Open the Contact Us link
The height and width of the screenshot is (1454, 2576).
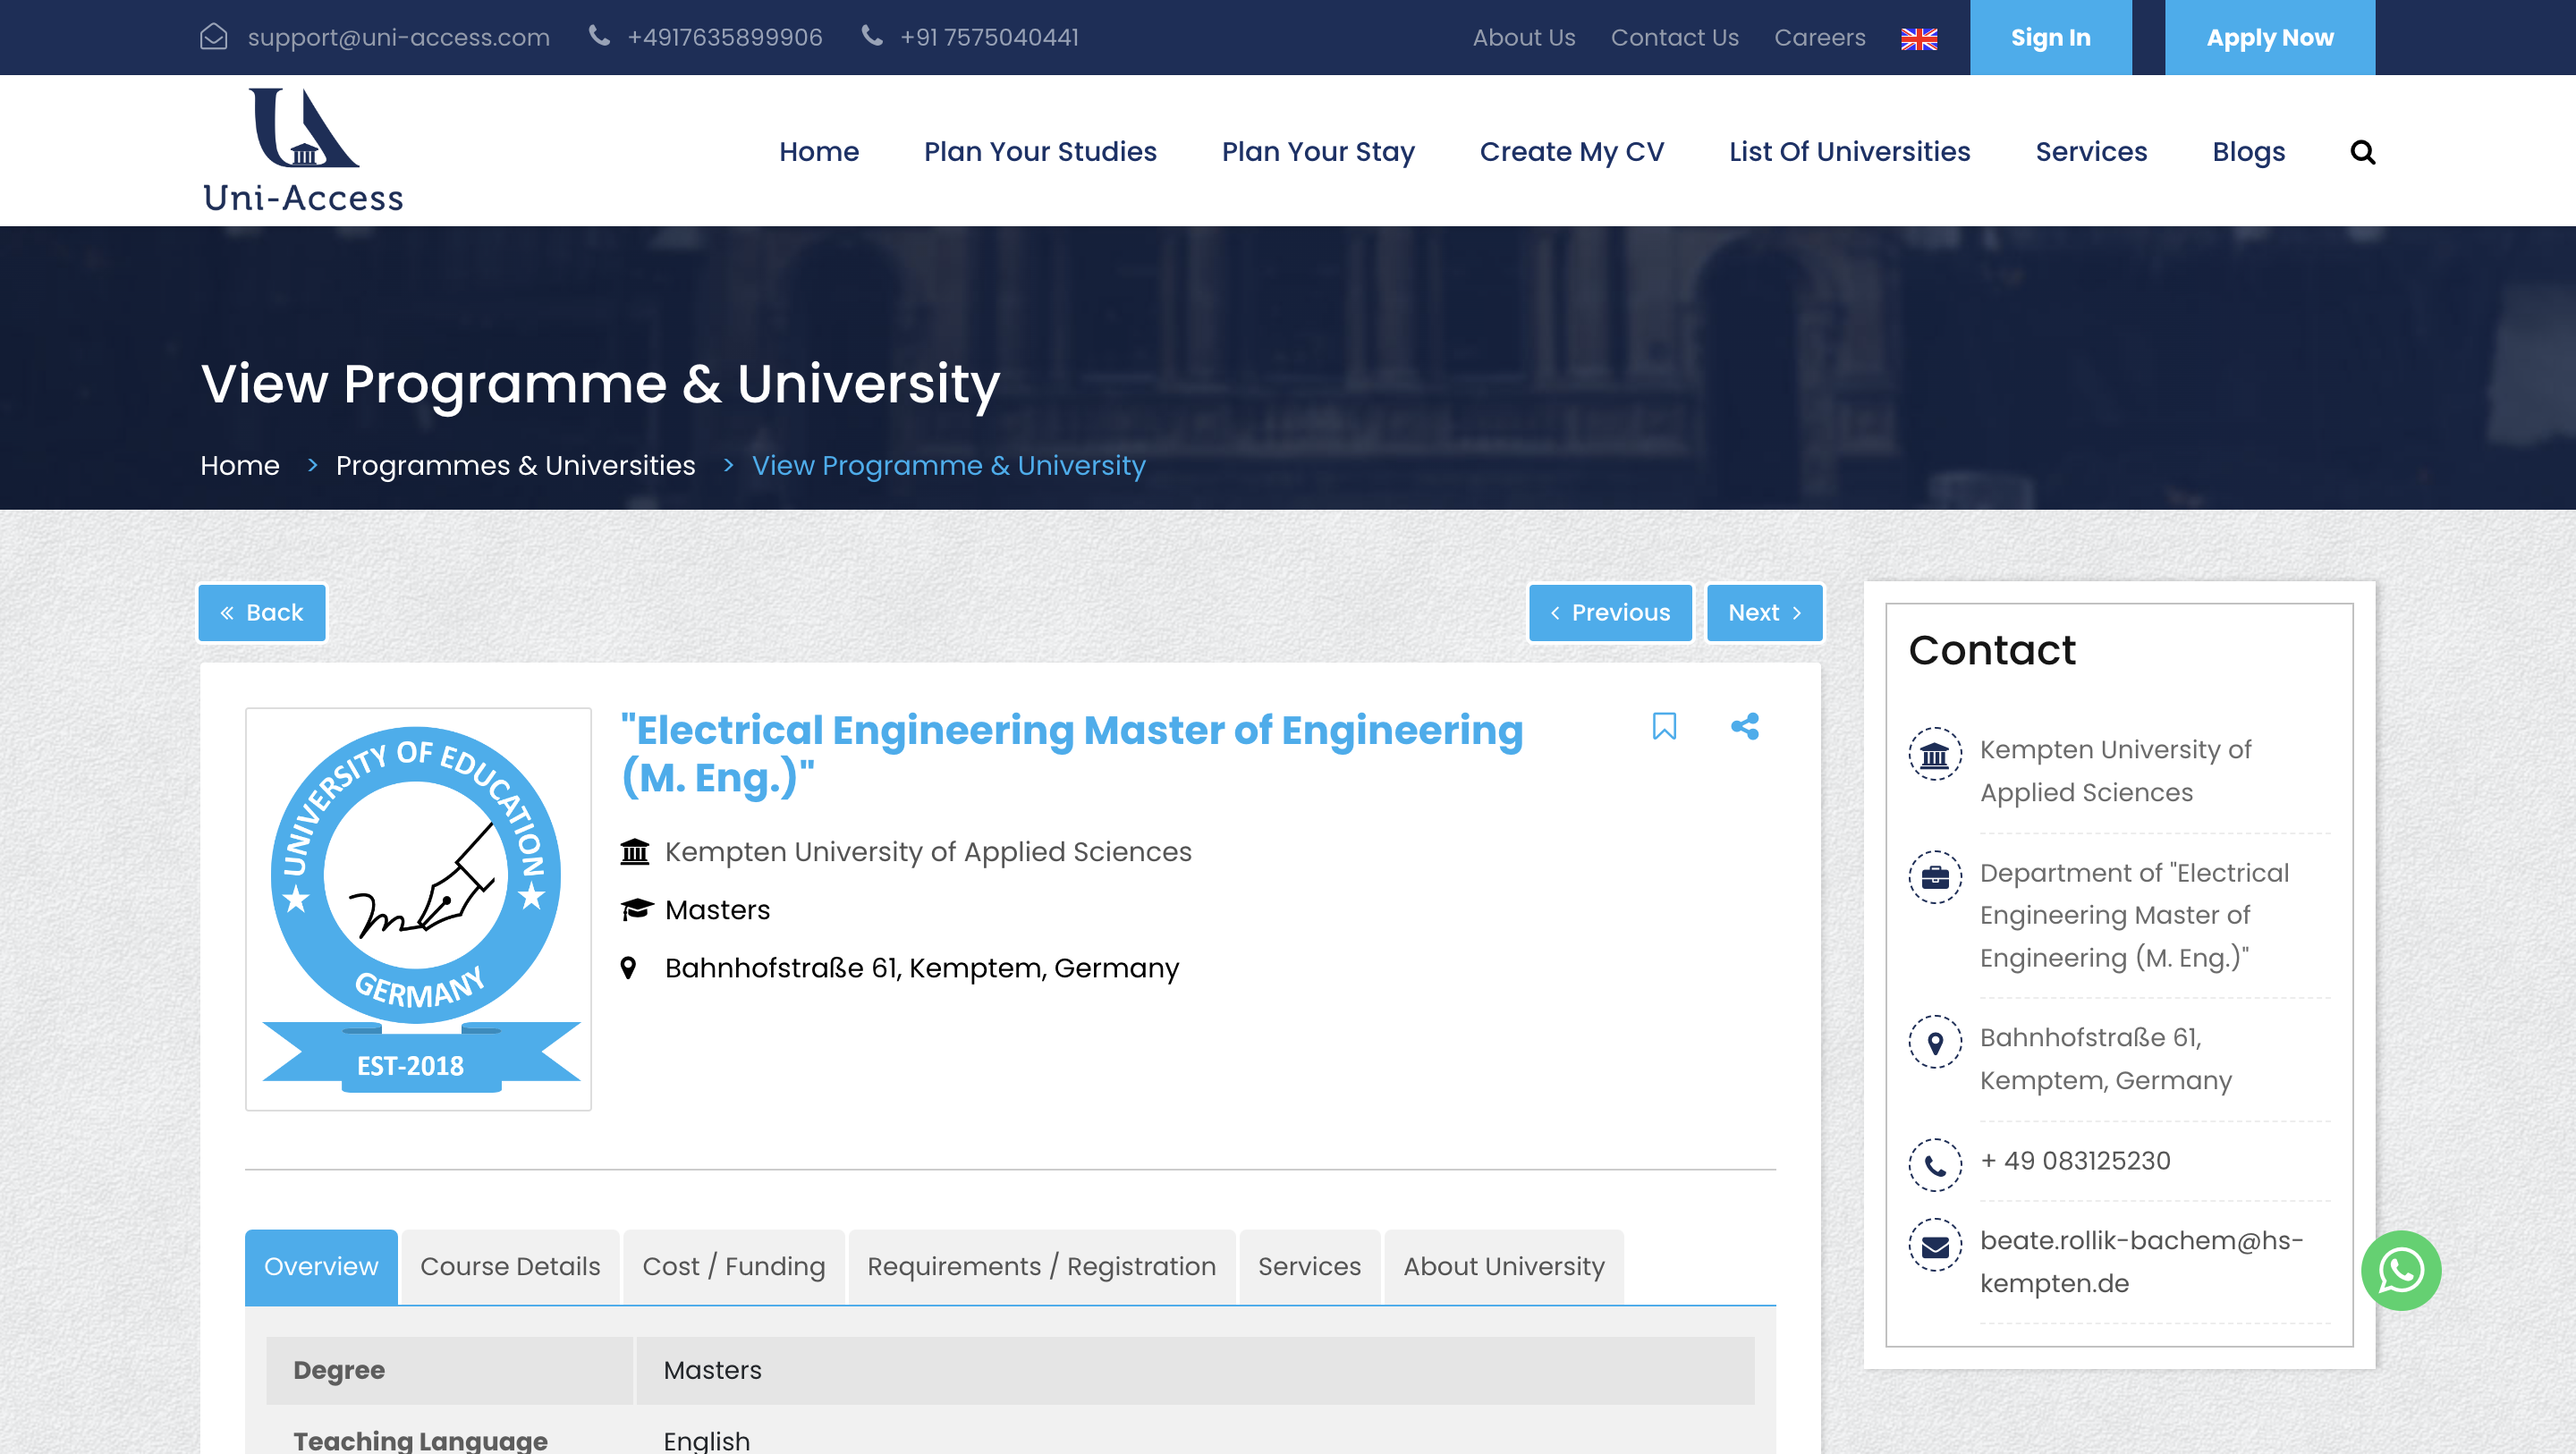click(x=1674, y=38)
